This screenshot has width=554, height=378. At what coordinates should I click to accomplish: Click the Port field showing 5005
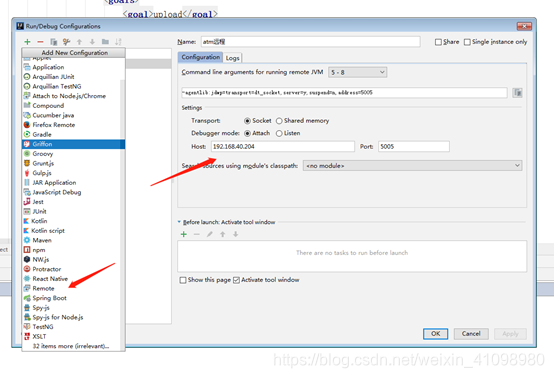point(414,147)
